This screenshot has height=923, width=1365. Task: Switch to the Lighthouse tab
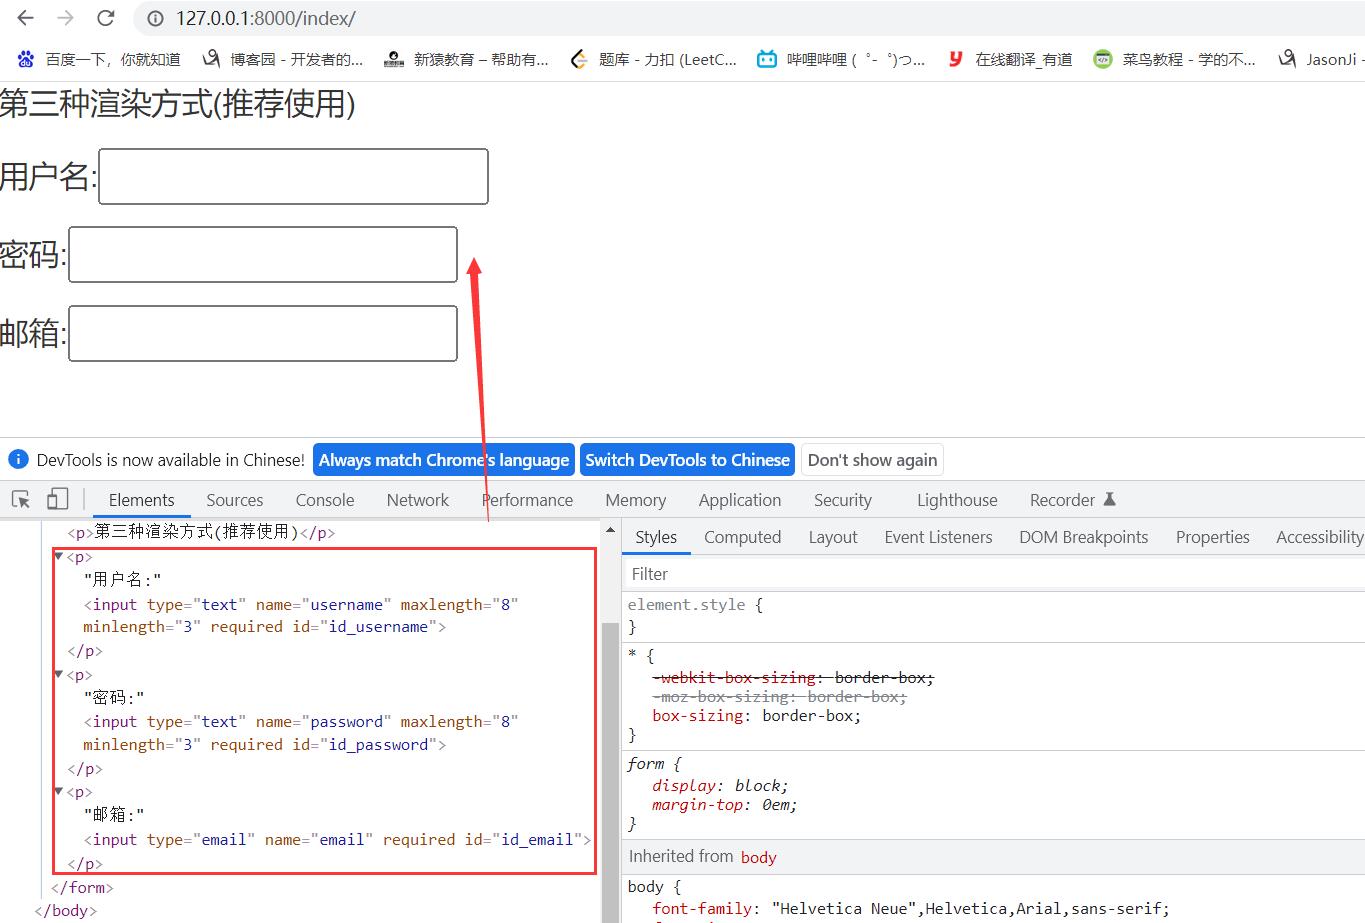957,500
